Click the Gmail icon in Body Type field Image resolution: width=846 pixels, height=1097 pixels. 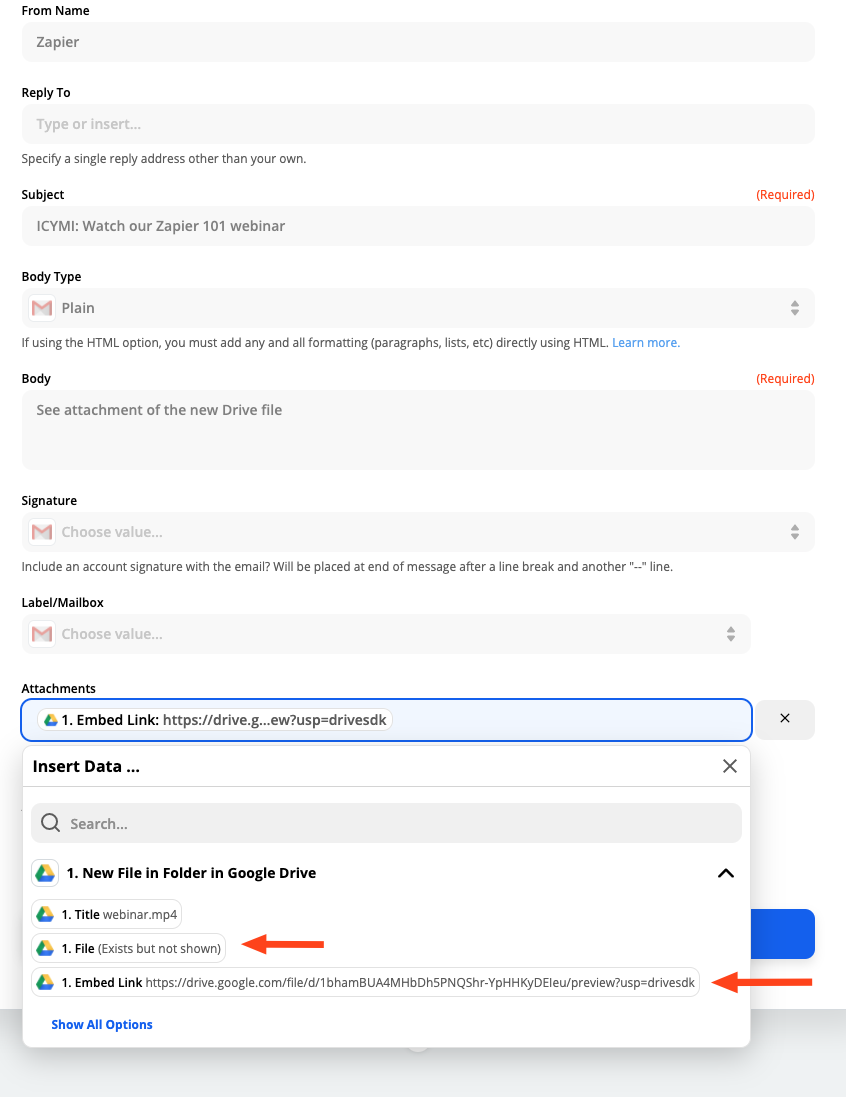[x=42, y=308]
